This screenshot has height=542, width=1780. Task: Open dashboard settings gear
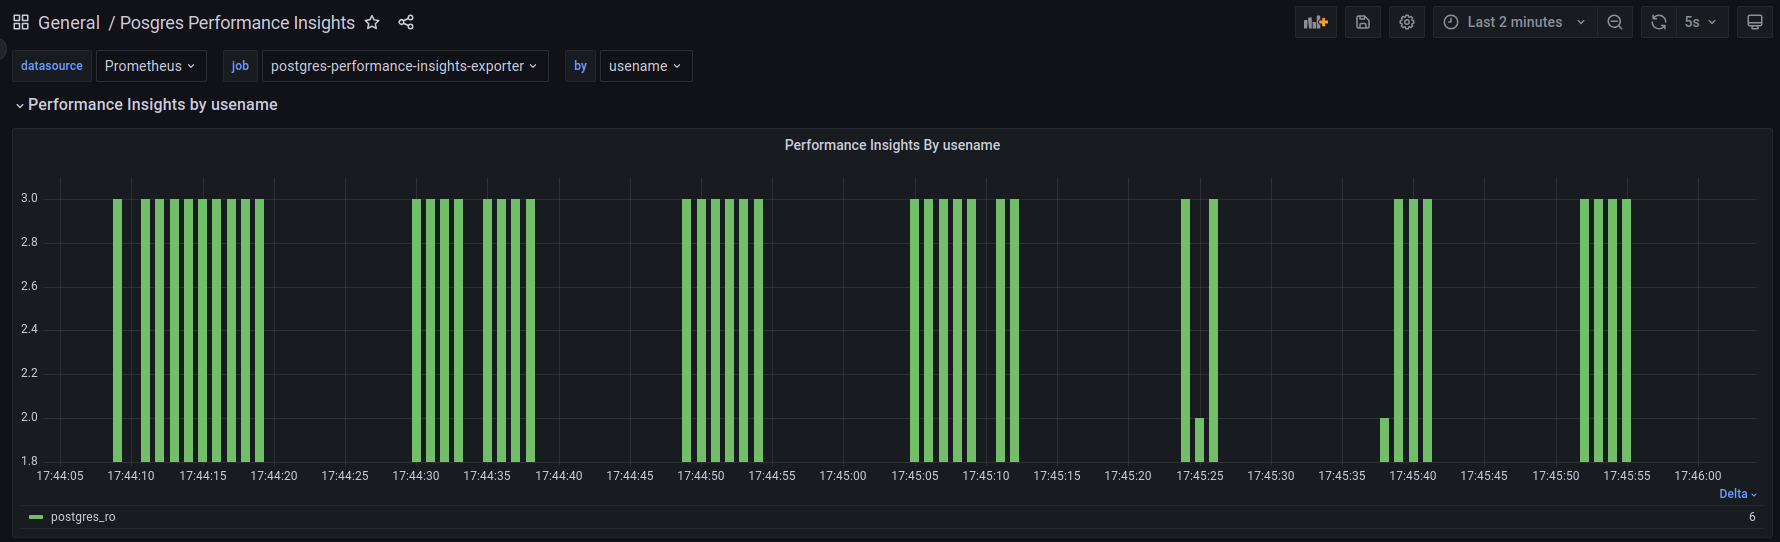(1407, 22)
